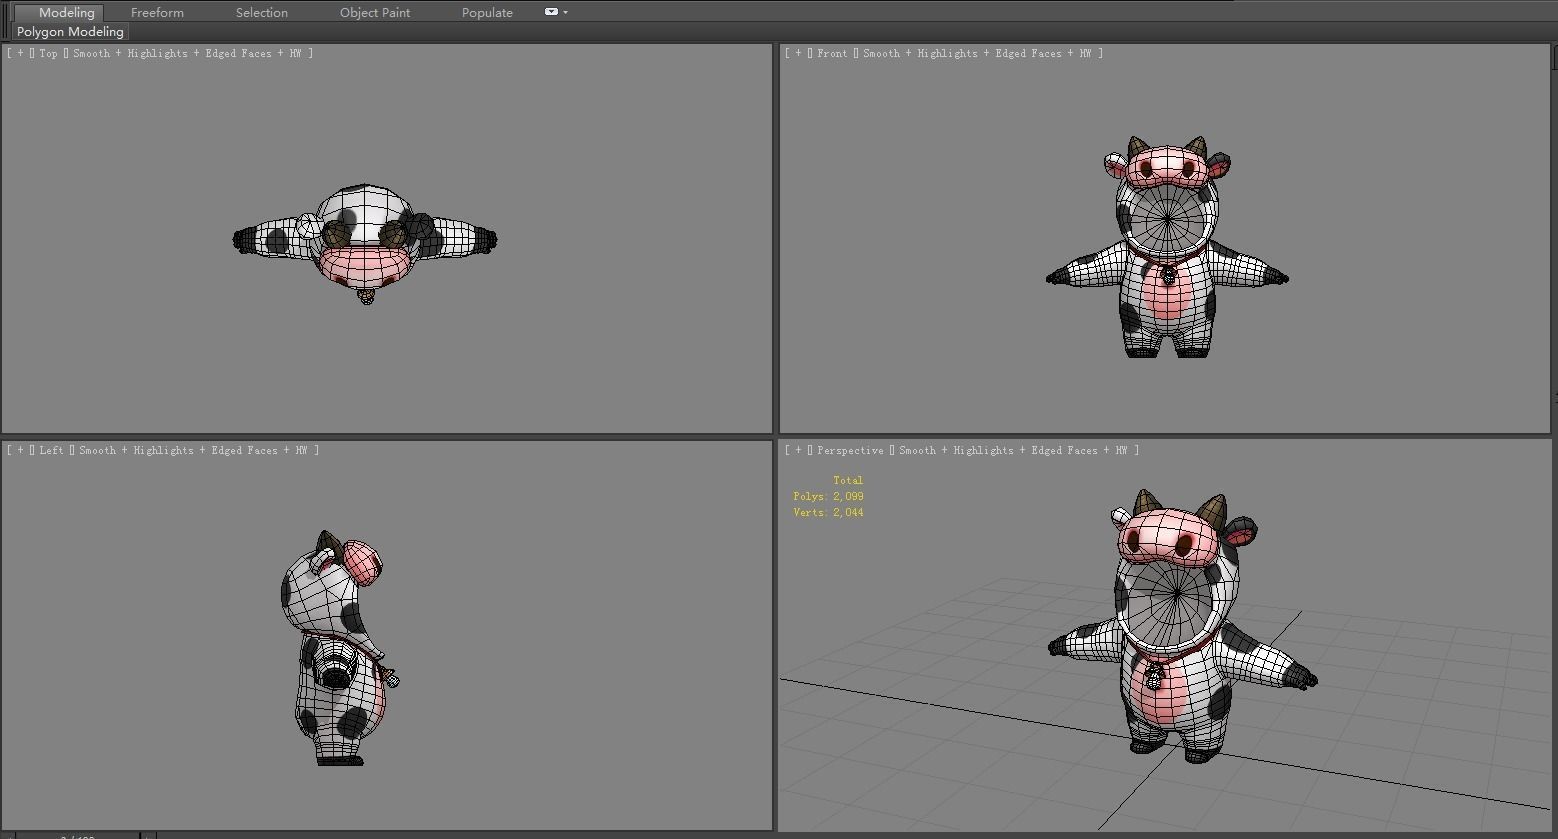Click the Perspective view name label
The height and width of the screenshot is (839, 1558).
tap(850, 450)
